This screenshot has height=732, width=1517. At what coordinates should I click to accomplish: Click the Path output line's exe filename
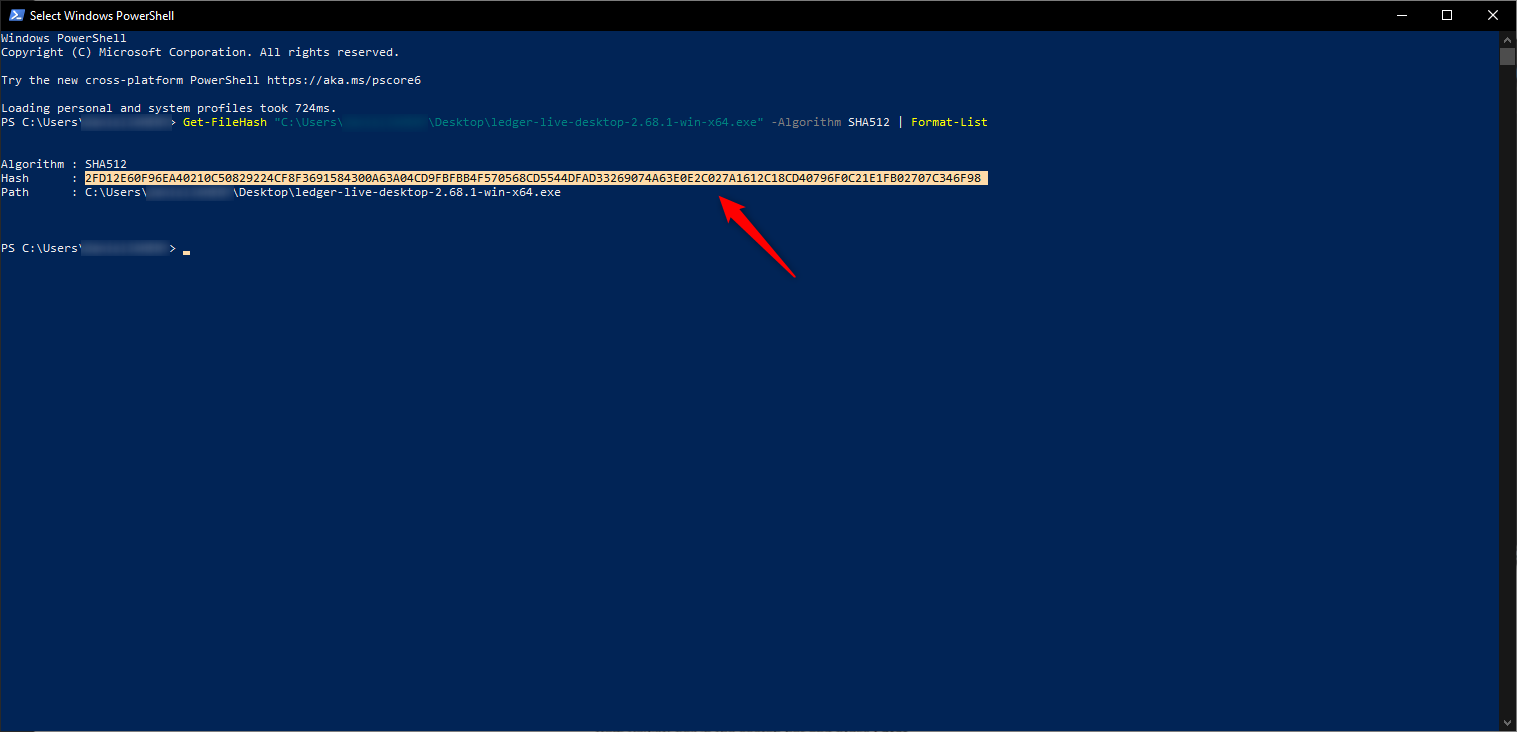pyautogui.click(x=400, y=192)
